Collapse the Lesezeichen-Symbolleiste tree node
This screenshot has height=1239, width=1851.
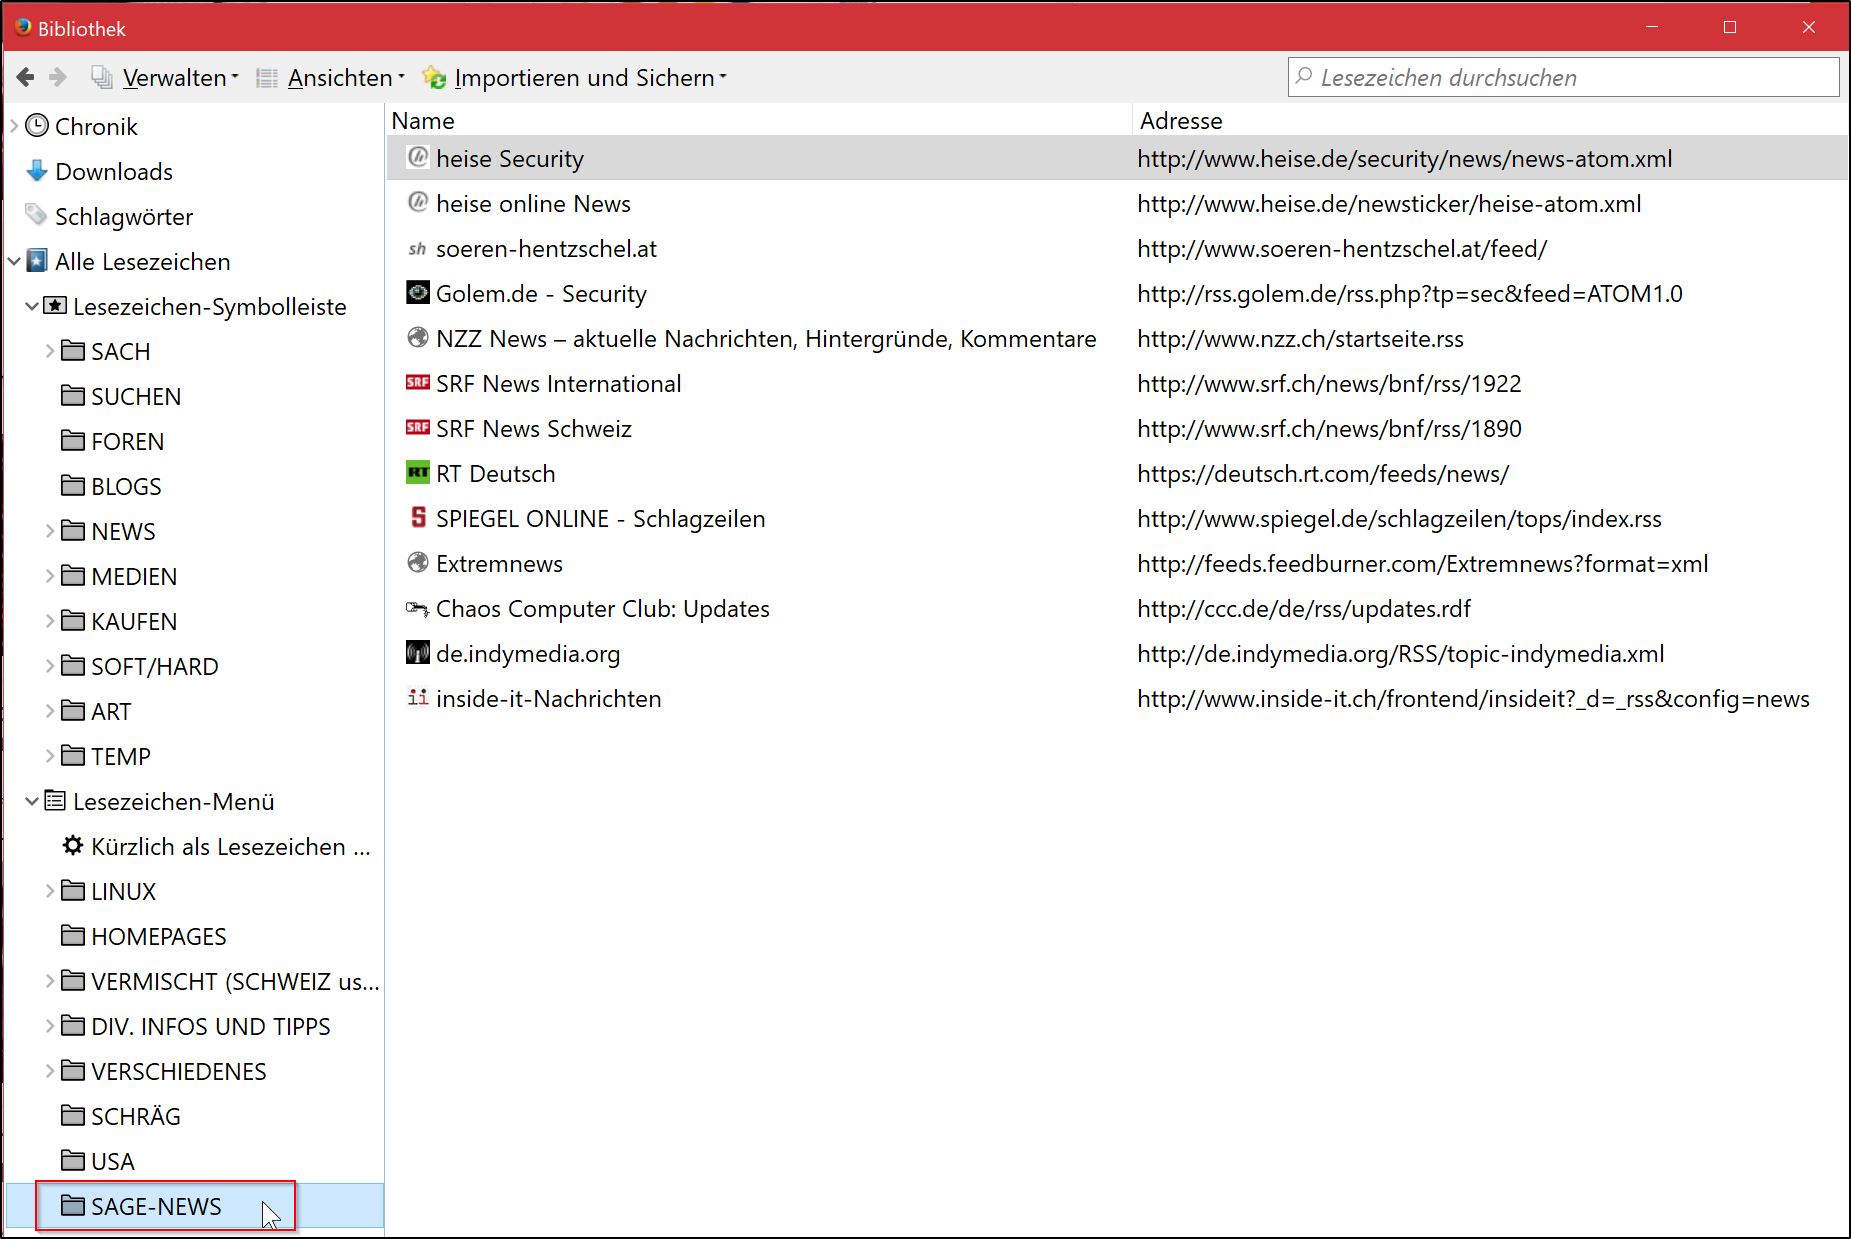pos(32,306)
